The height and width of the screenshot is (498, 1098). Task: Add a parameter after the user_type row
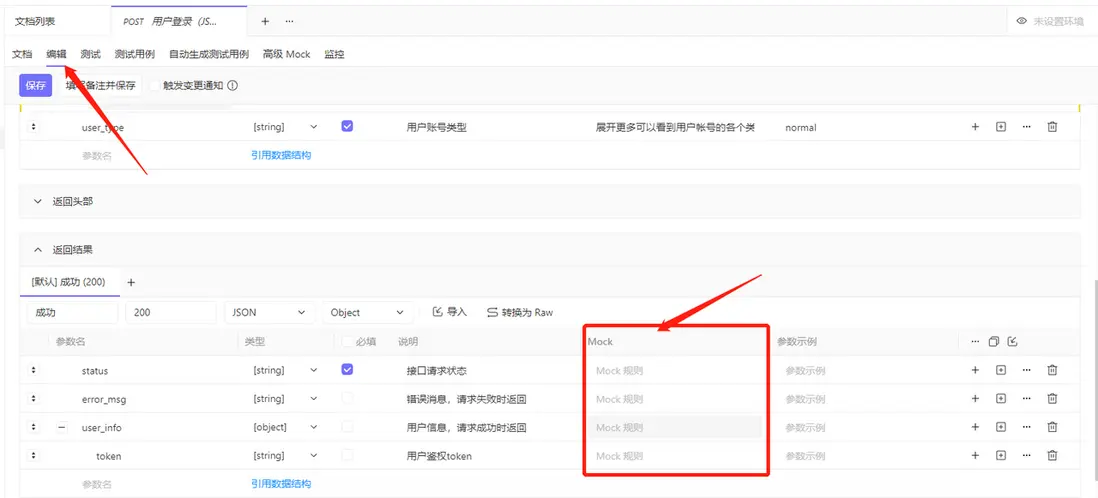pyautogui.click(x=975, y=127)
